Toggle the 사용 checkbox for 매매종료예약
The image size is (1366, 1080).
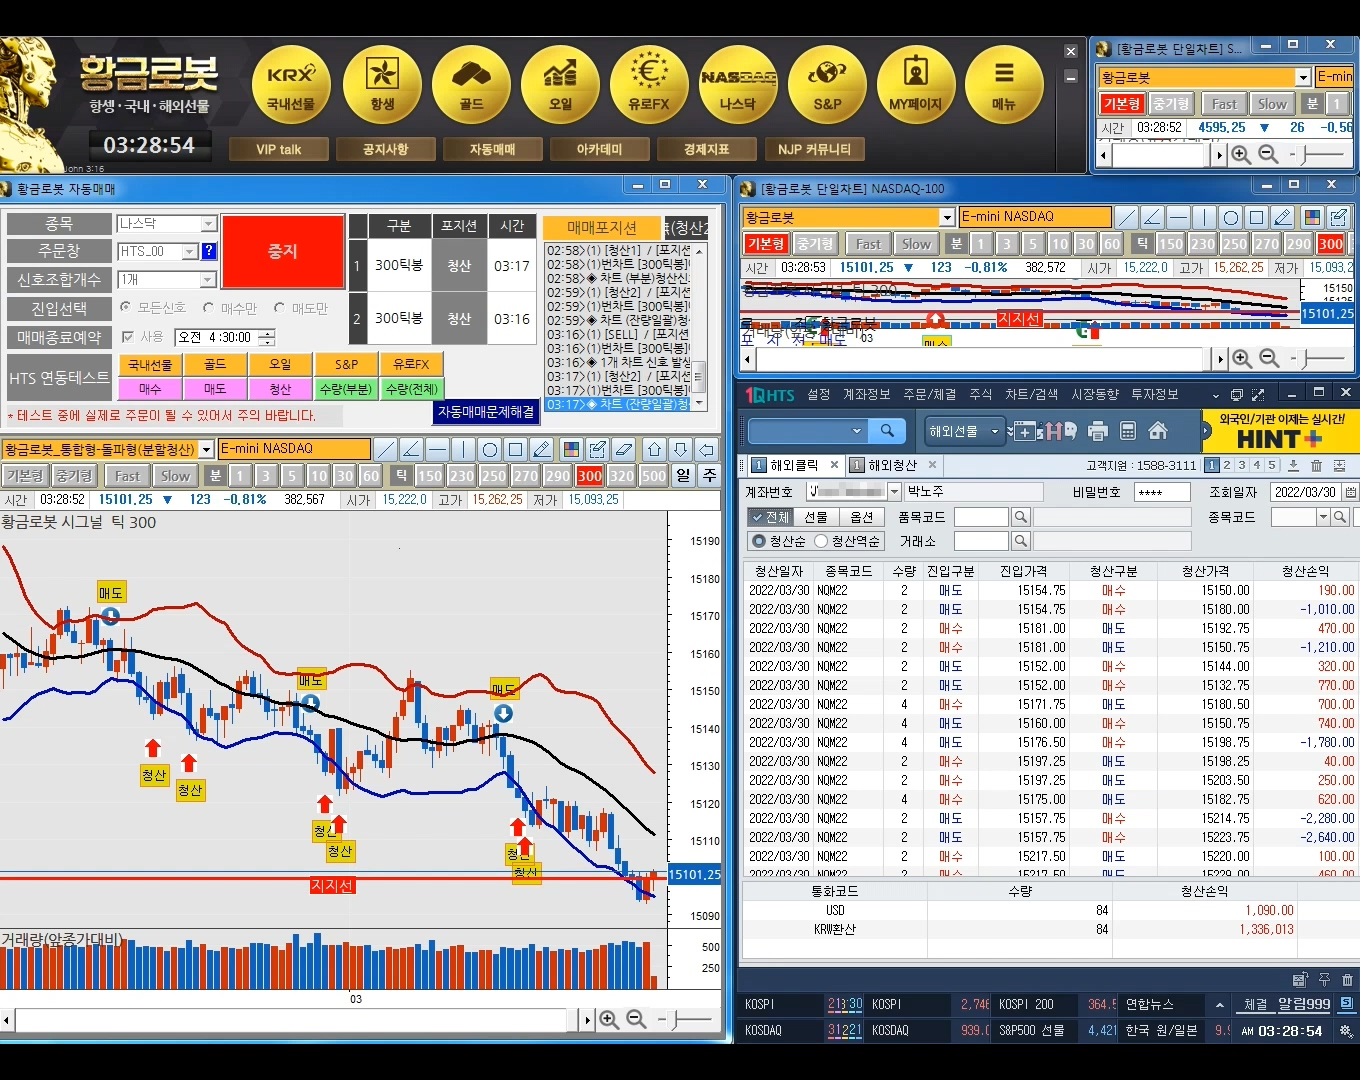(x=127, y=337)
